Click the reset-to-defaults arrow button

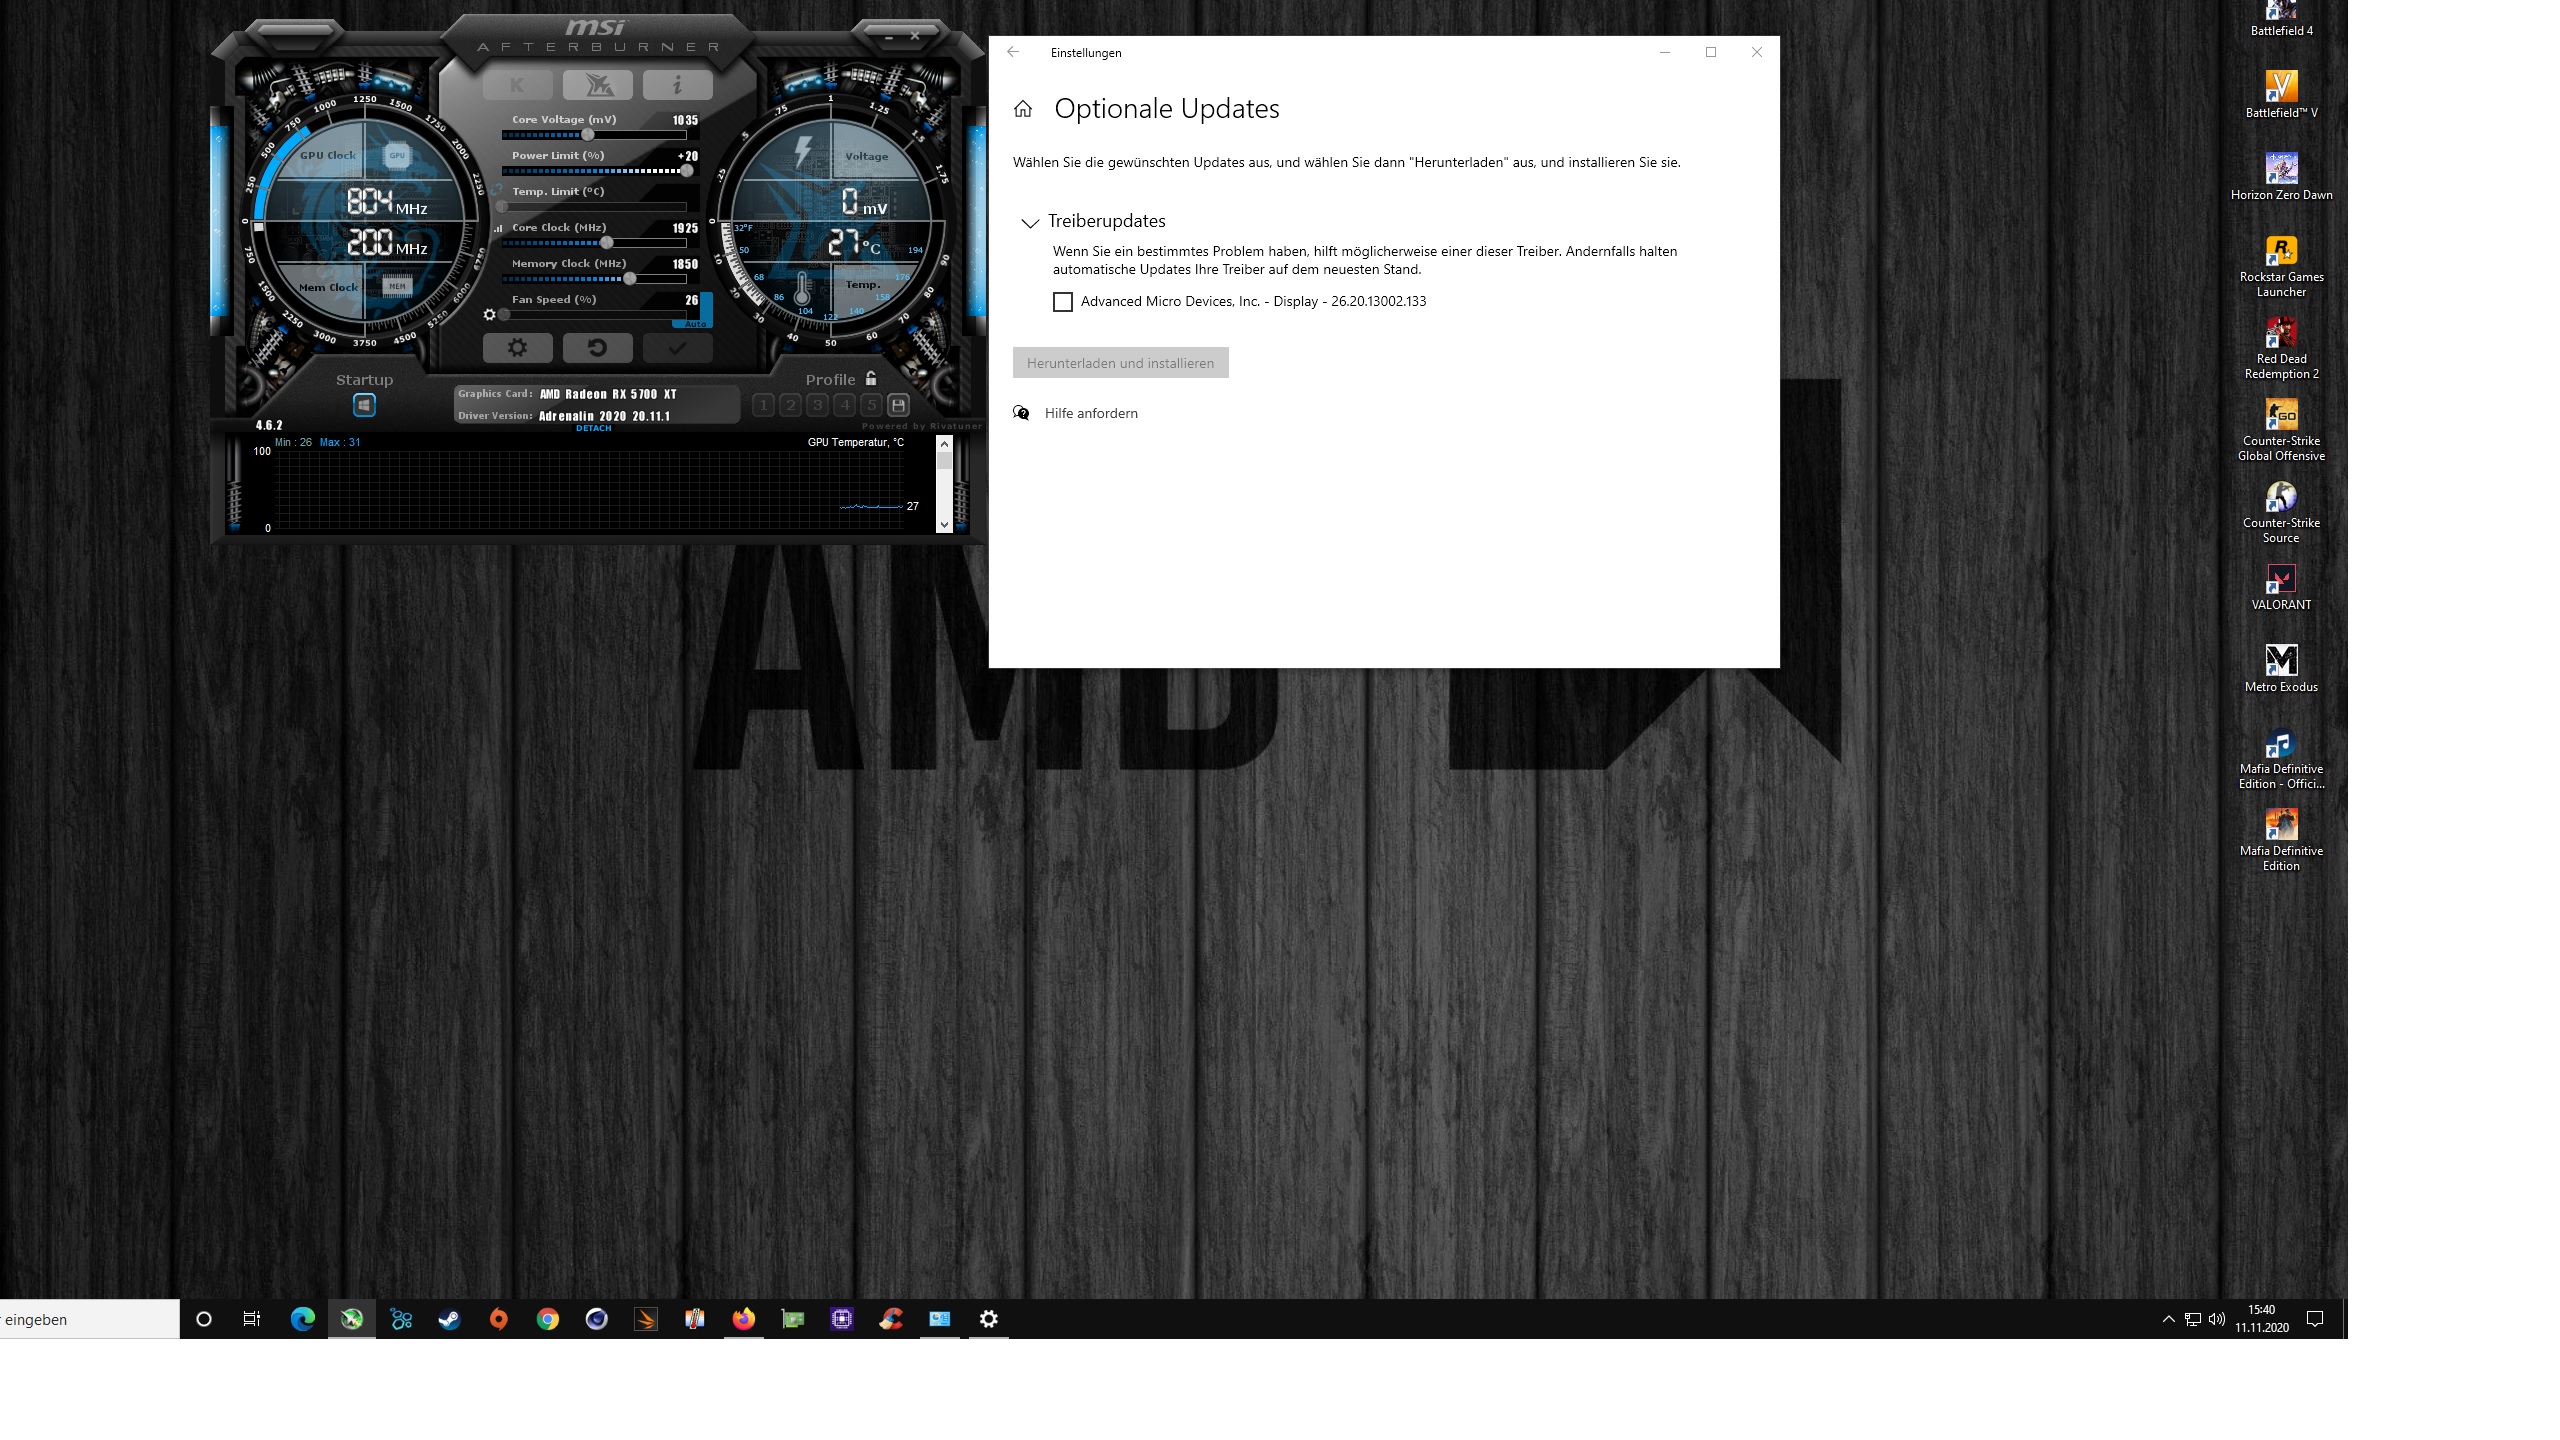click(597, 348)
